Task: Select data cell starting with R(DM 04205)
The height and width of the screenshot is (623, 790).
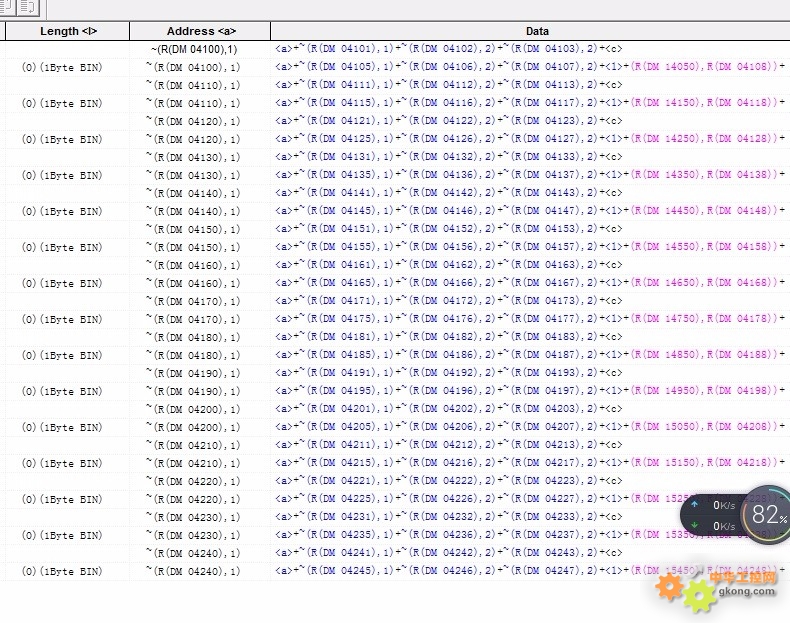Action: pos(530,427)
